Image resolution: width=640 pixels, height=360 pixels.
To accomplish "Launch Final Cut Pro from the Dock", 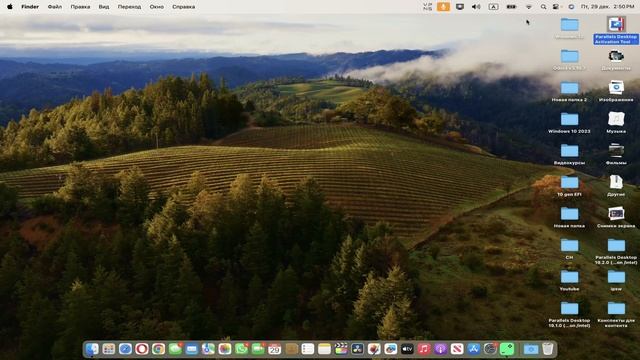I will 341,349.
